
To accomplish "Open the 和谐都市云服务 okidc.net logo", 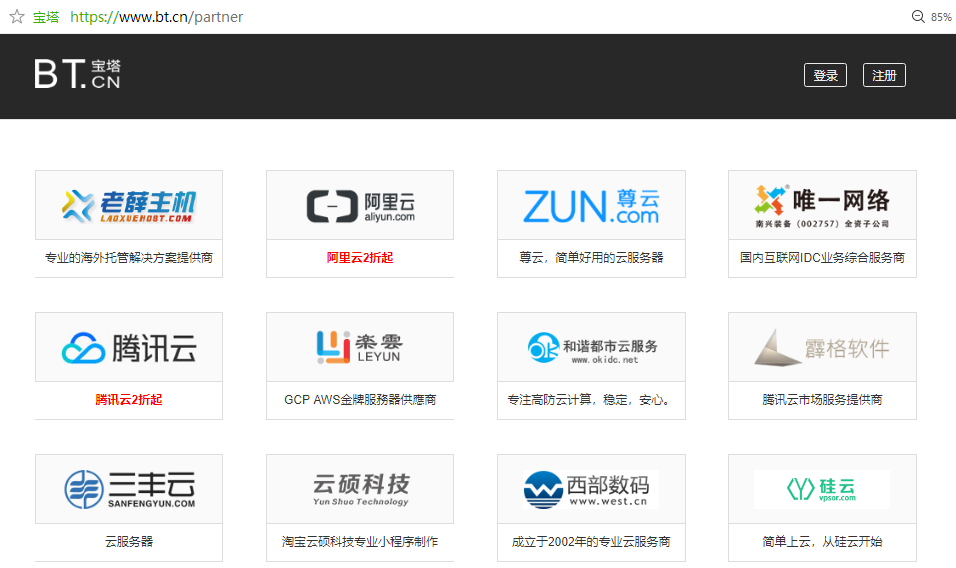I will (591, 347).
